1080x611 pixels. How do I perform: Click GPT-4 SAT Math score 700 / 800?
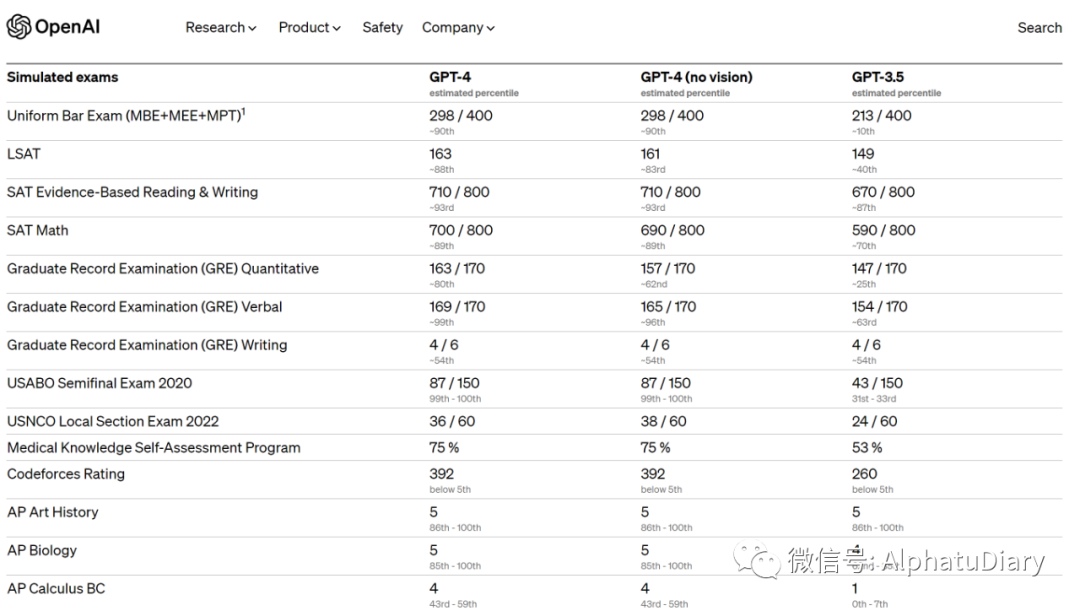point(461,230)
